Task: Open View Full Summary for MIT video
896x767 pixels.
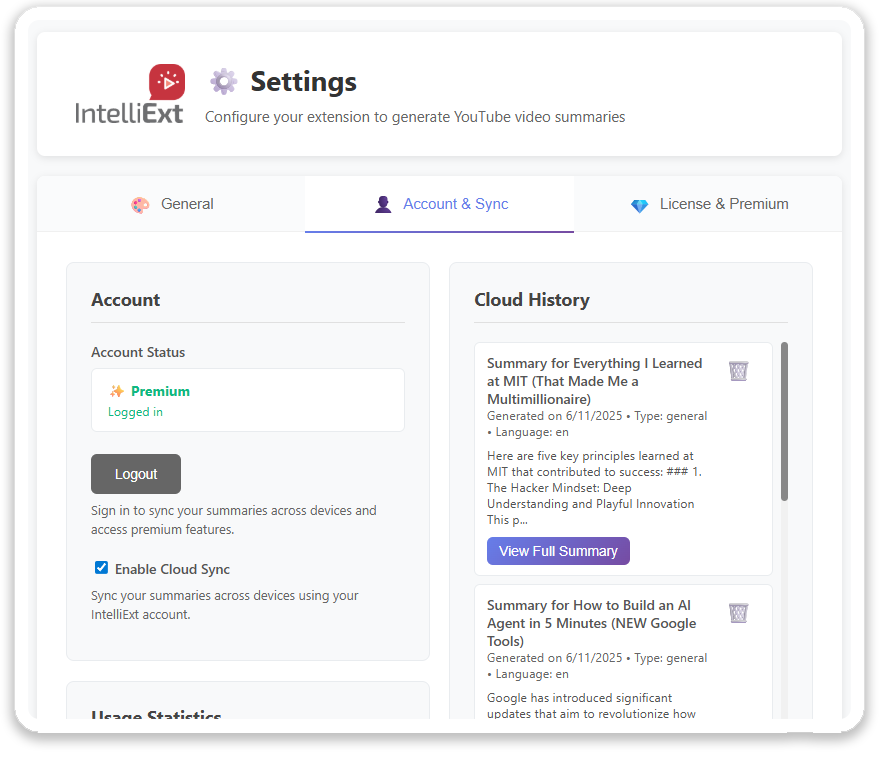Action: 558,551
